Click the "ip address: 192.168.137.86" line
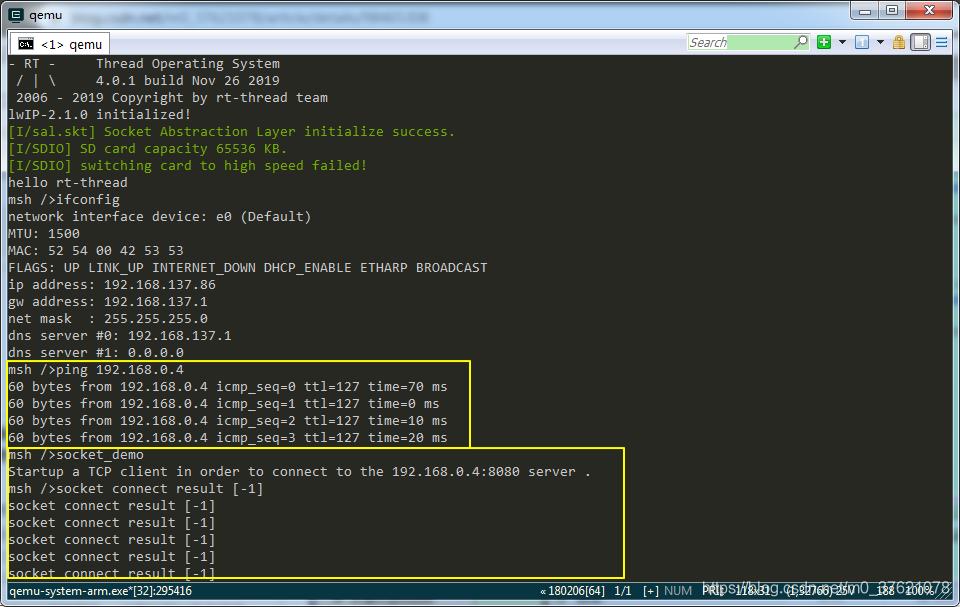This screenshot has width=960, height=607. [111, 285]
